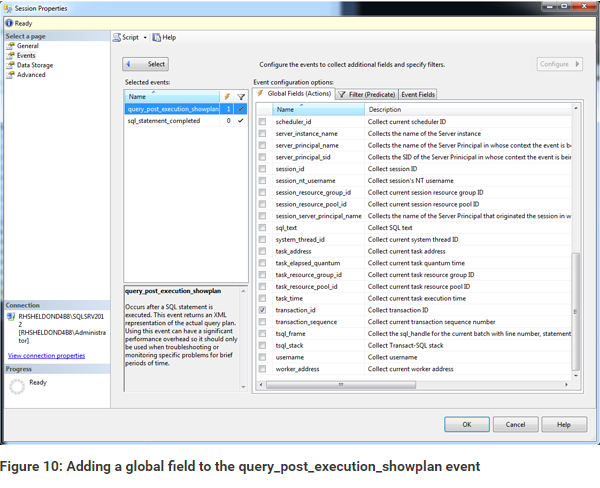600x488 pixels.
Task: Click event description scroll down arrow
Action: (243, 387)
